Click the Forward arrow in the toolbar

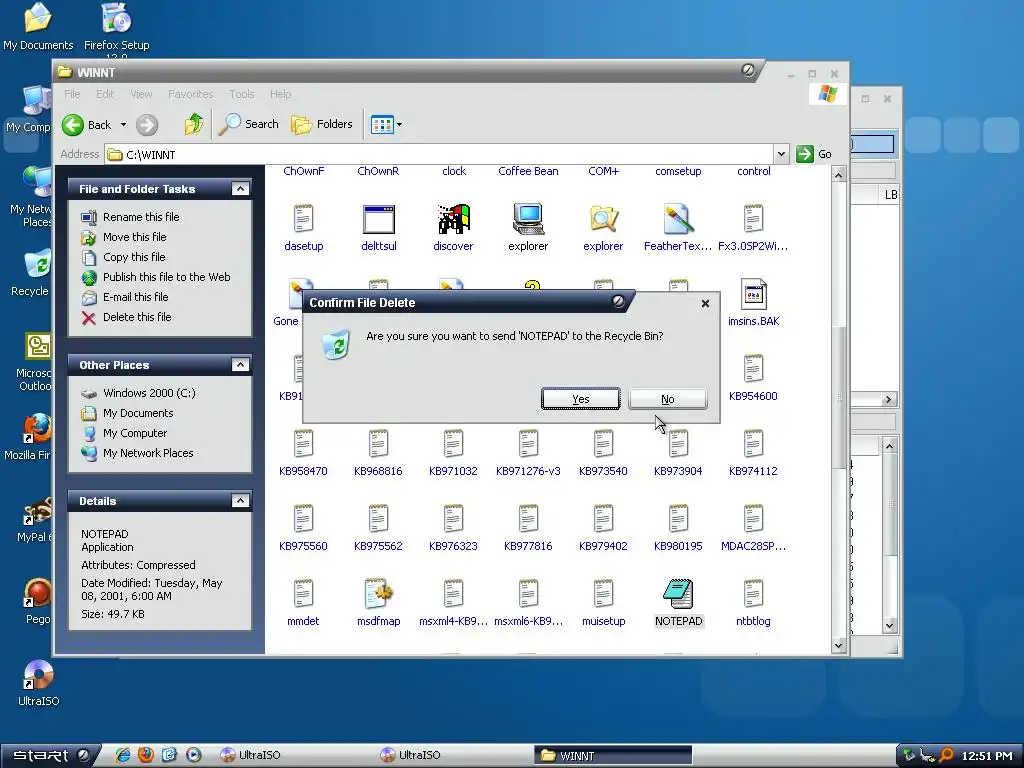[x=147, y=125]
